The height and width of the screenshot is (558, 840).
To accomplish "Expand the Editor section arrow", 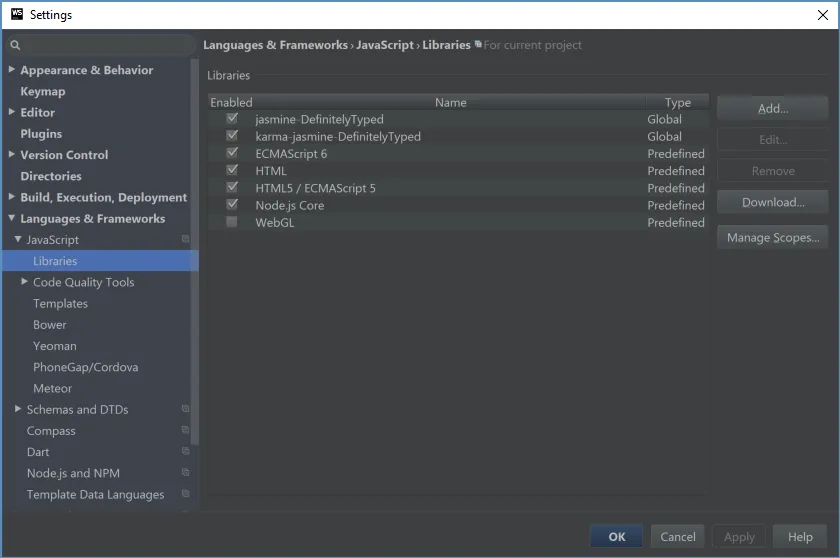I will (12, 111).
